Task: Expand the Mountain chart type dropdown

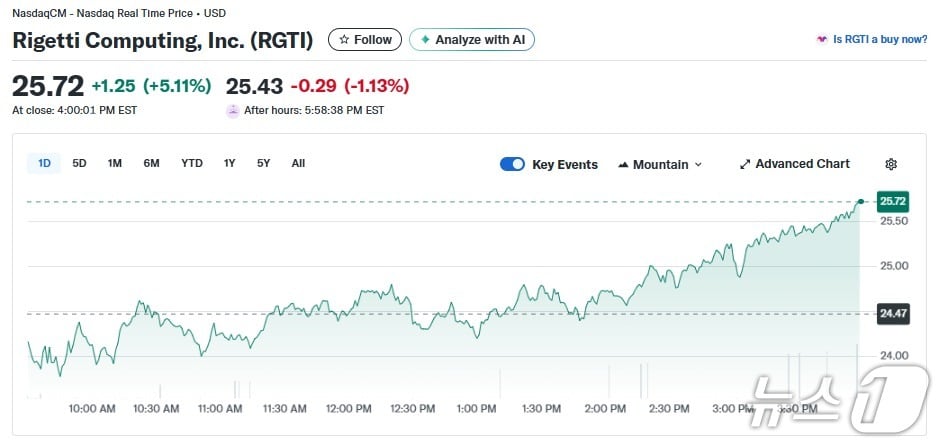Action: coord(698,165)
